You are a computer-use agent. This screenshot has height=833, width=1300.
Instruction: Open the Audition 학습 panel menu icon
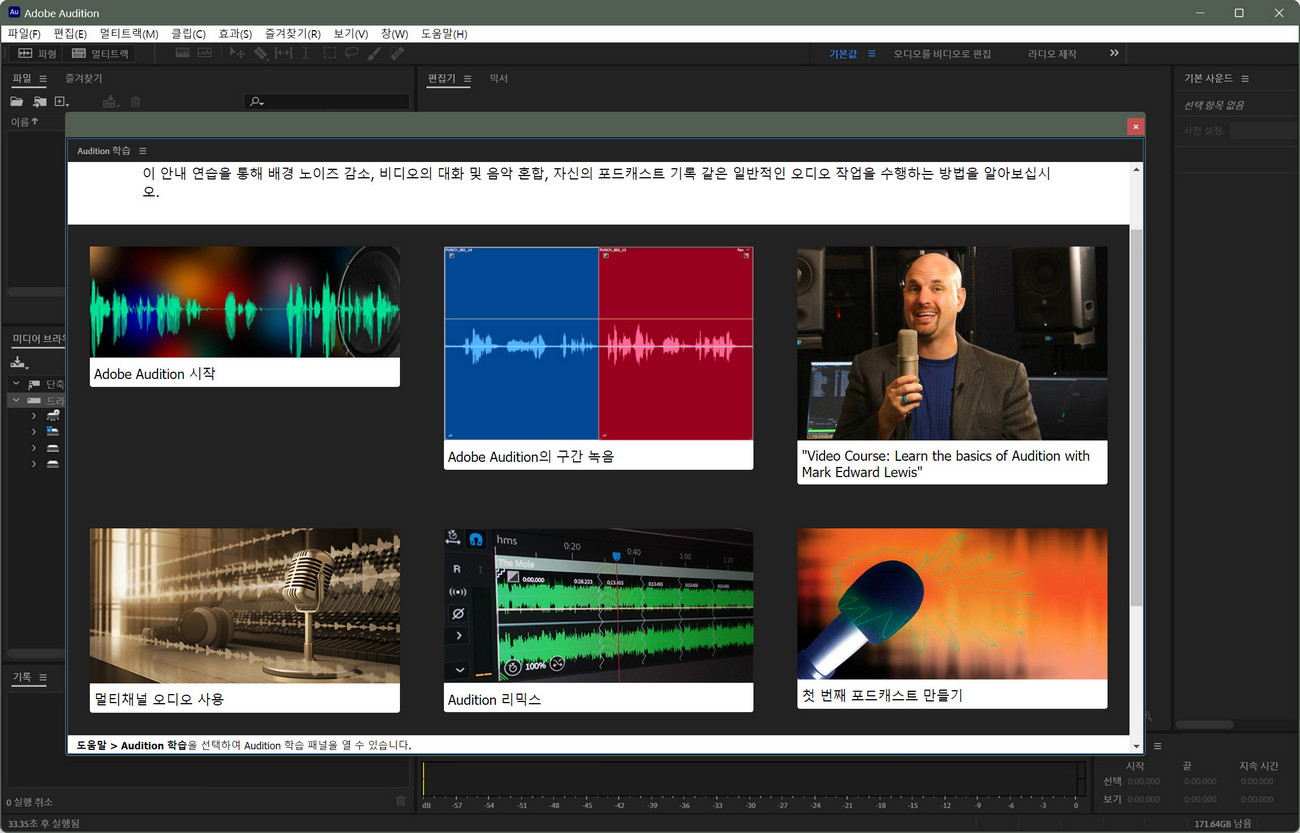(143, 151)
